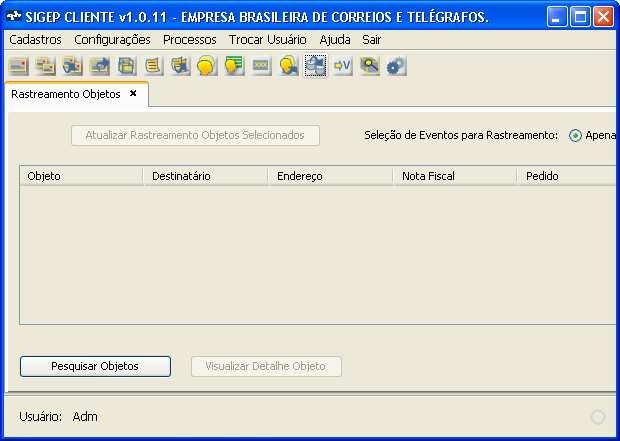
Task: Open the Processos menu
Action: 190,40
